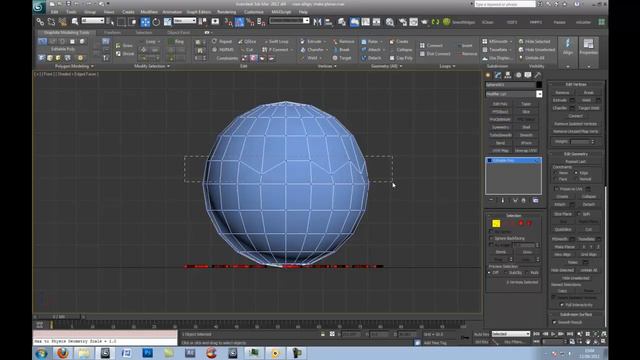Open the Edit menu
Screen dimensions: 640x360
click(54, 12)
